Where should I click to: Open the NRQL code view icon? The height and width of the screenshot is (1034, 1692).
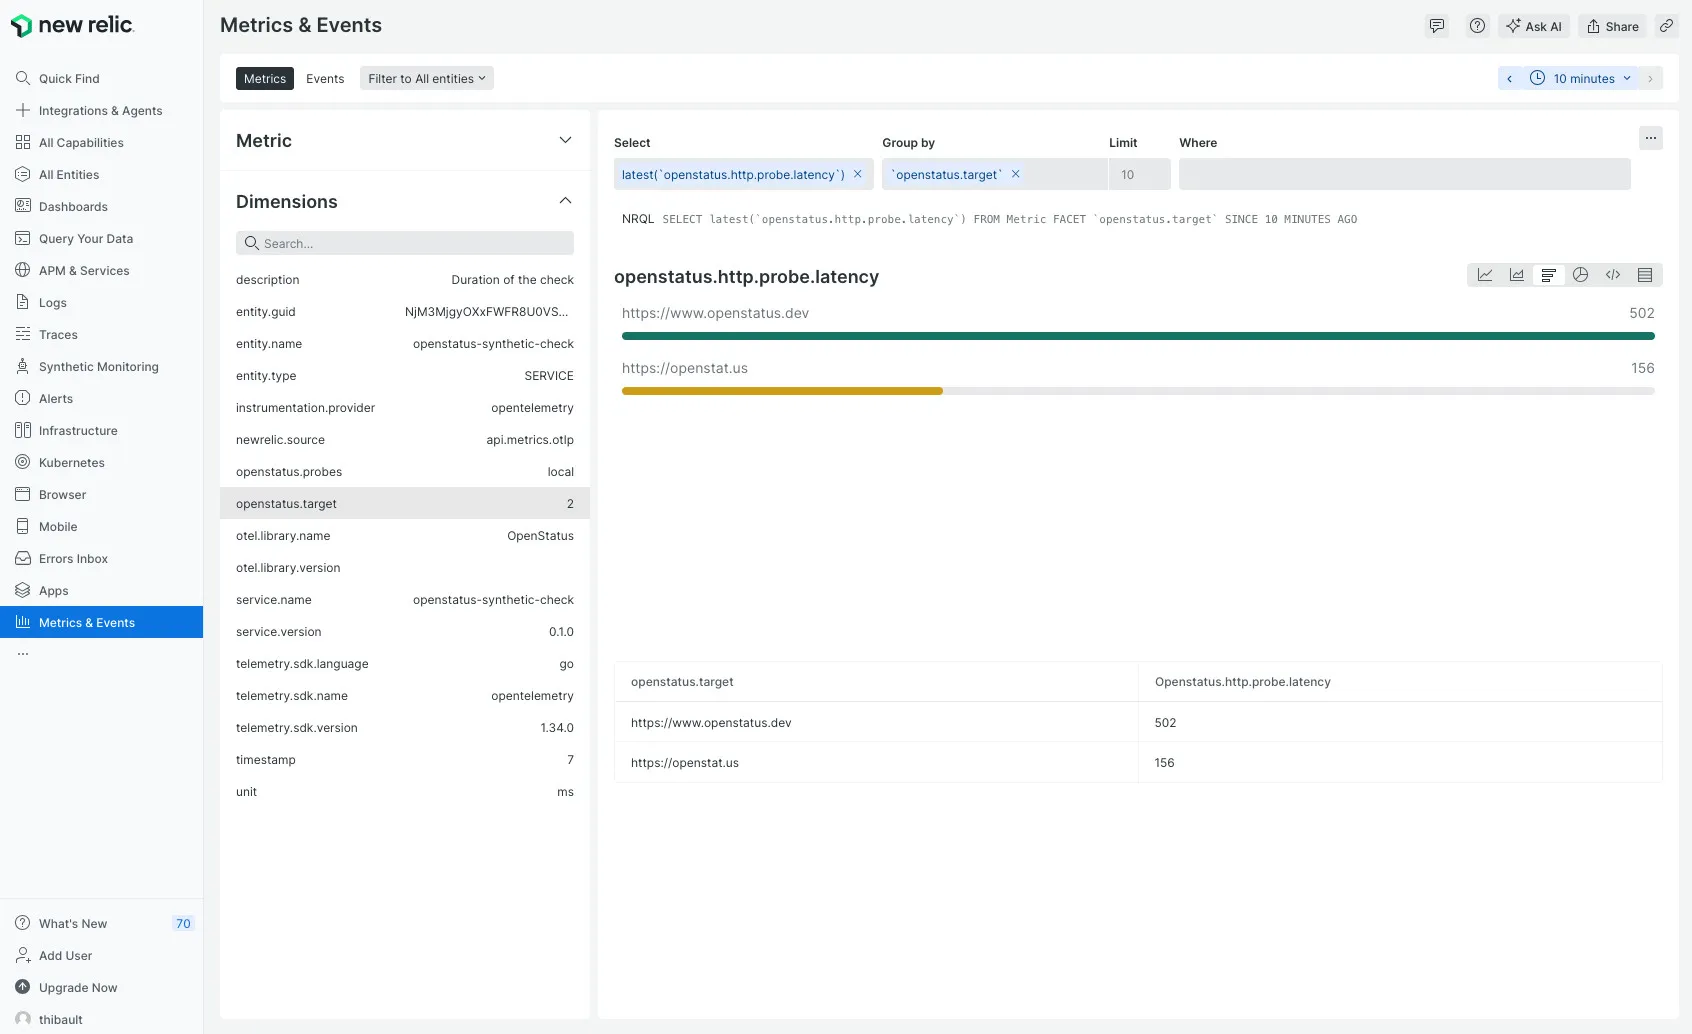coord(1613,275)
